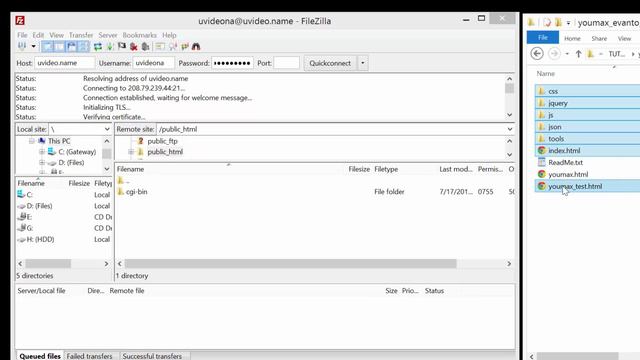Open the directory listing filters icon
This screenshot has width=640, height=360.
(160, 47)
